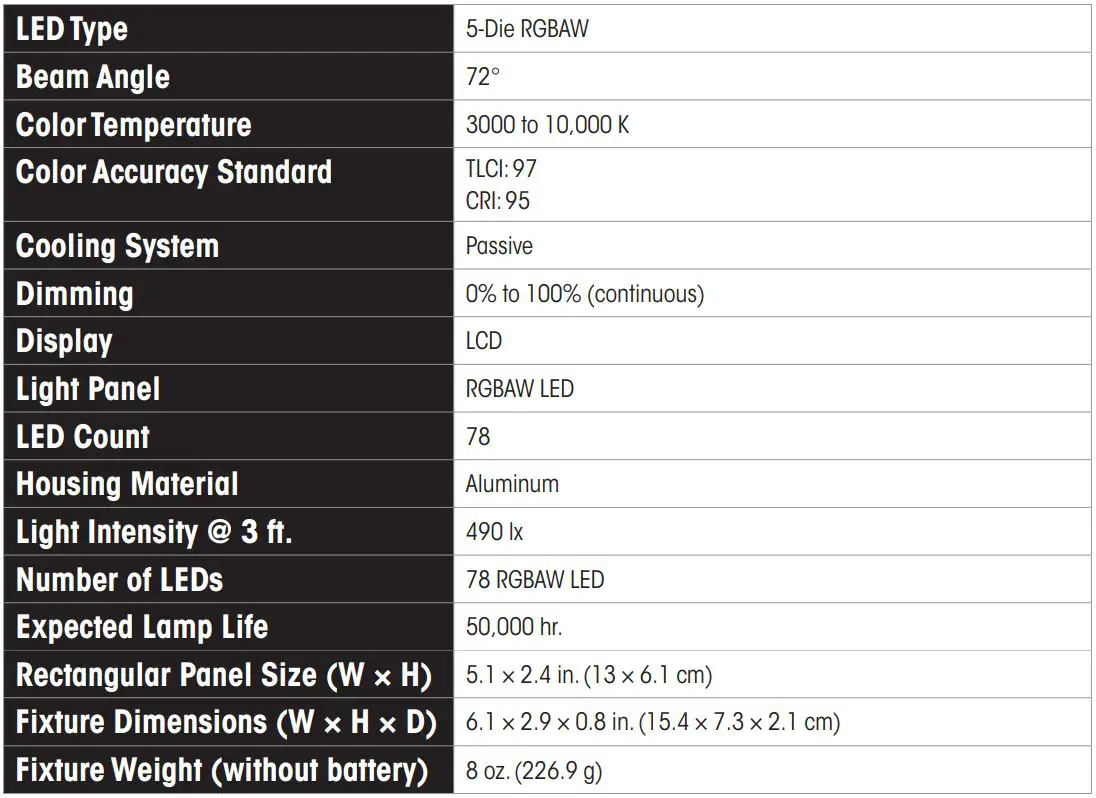Select the Passive cooling value

[499, 246]
